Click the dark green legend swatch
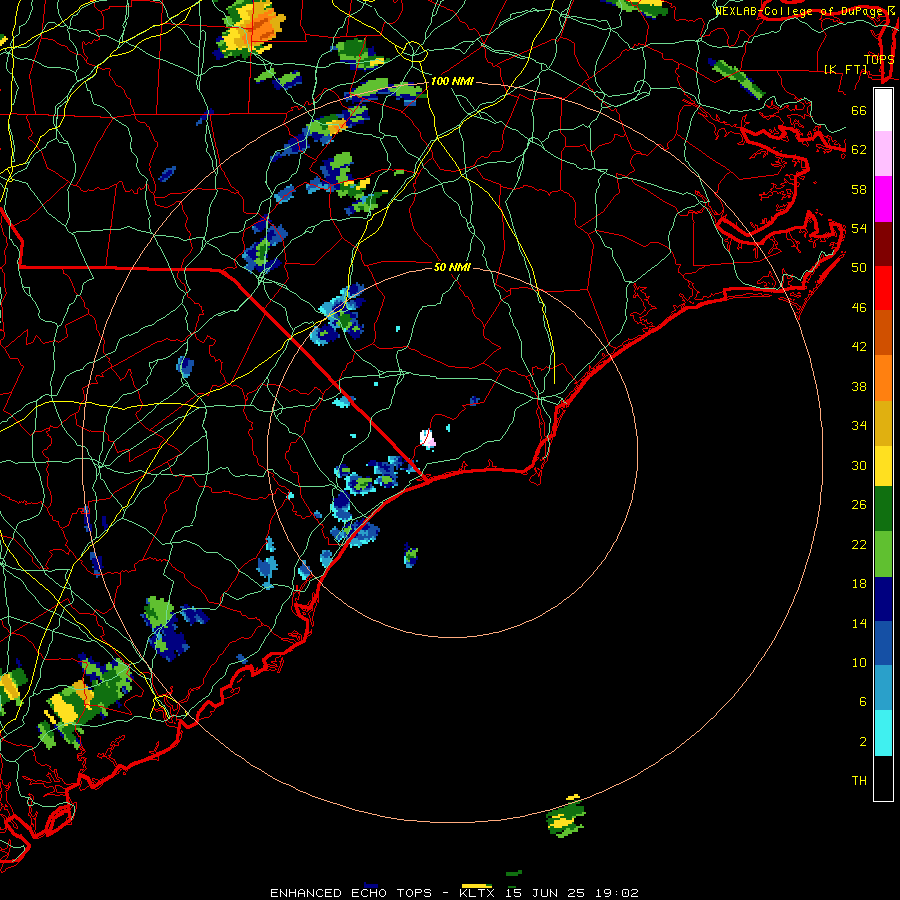900x900 pixels. tap(883, 509)
